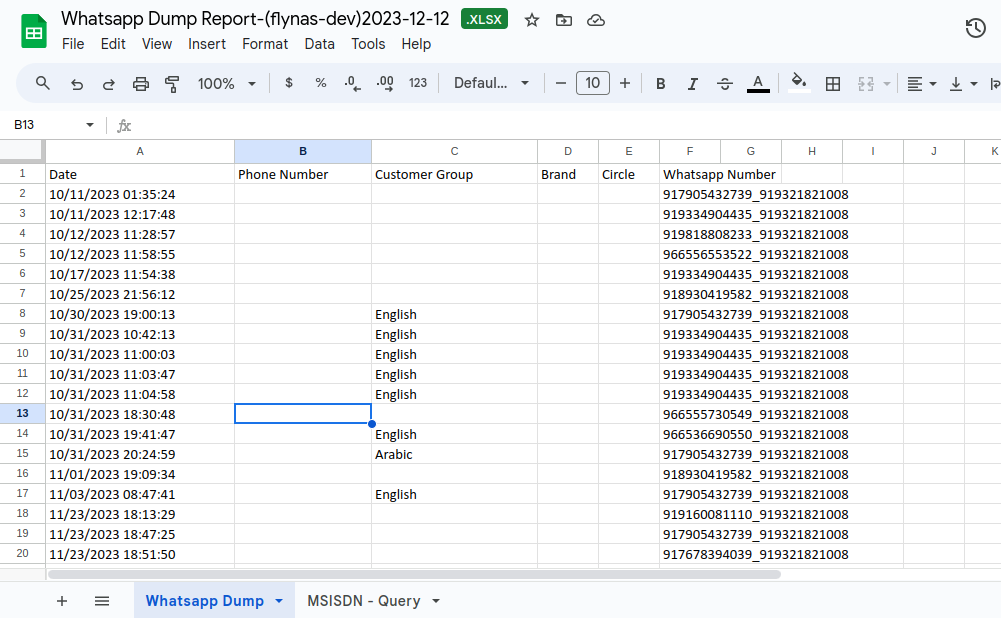Open the version history clock icon

(x=975, y=29)
